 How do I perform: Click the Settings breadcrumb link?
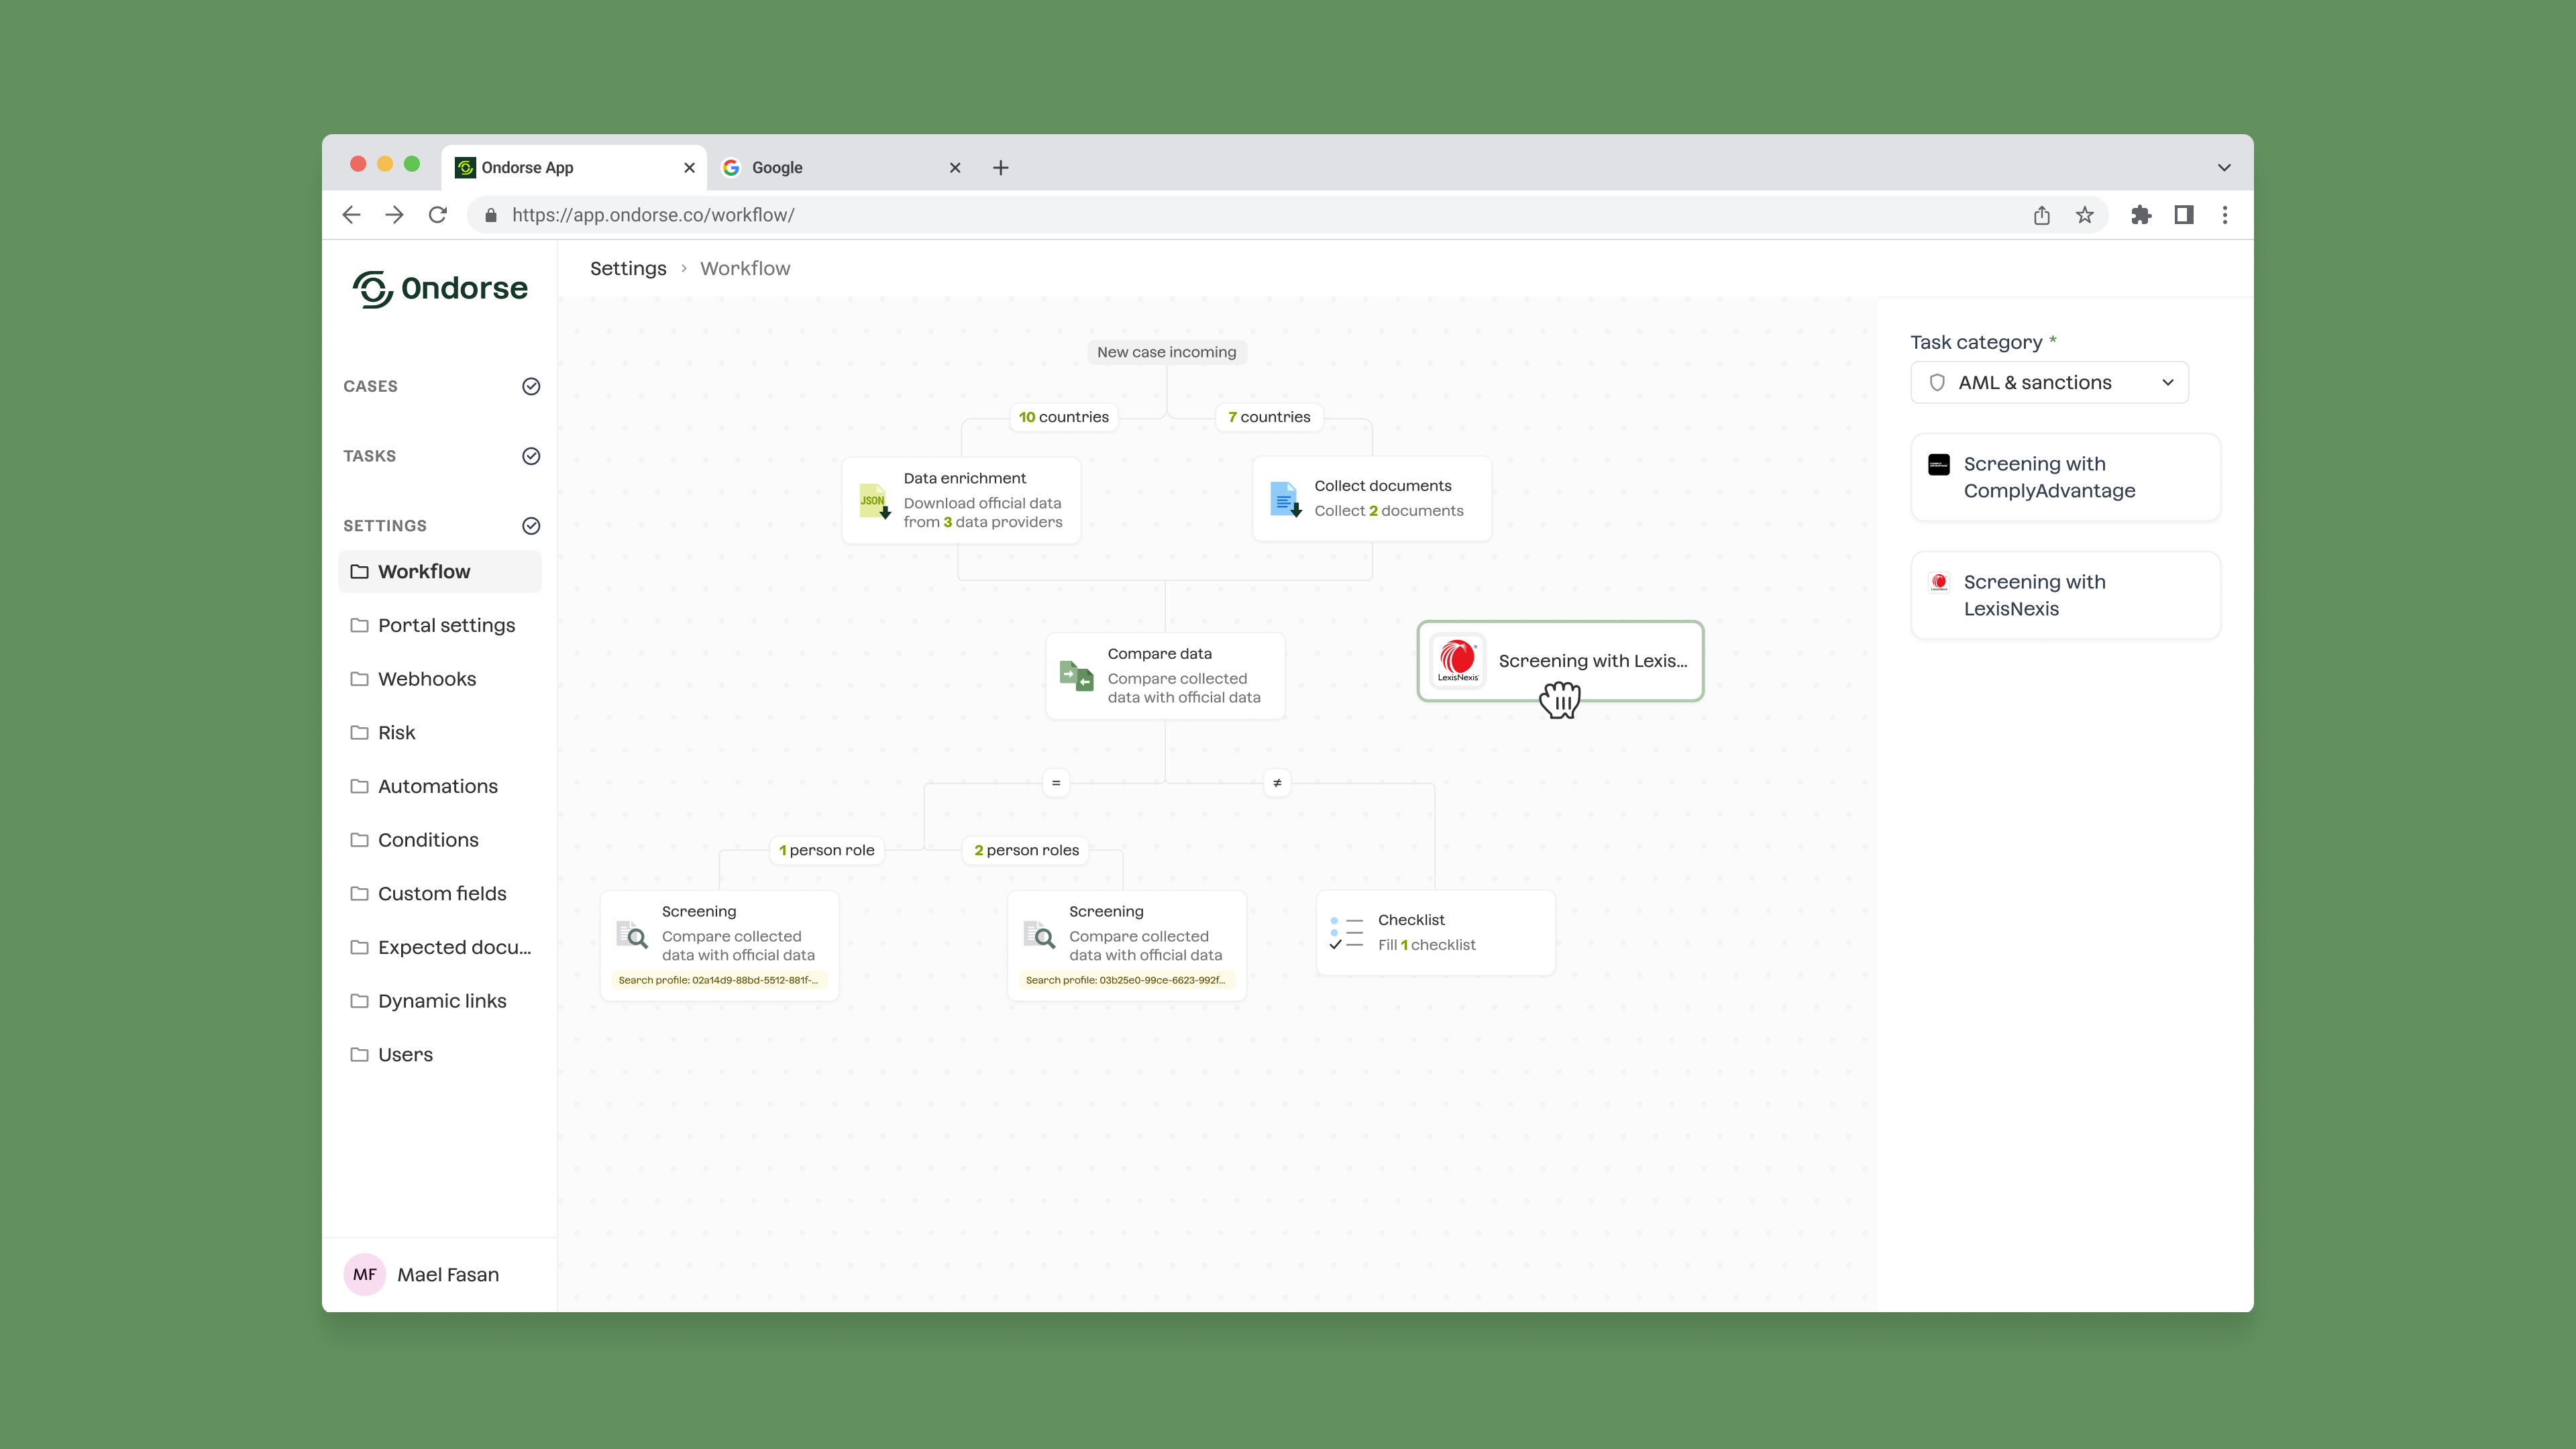tap(628, 268)
